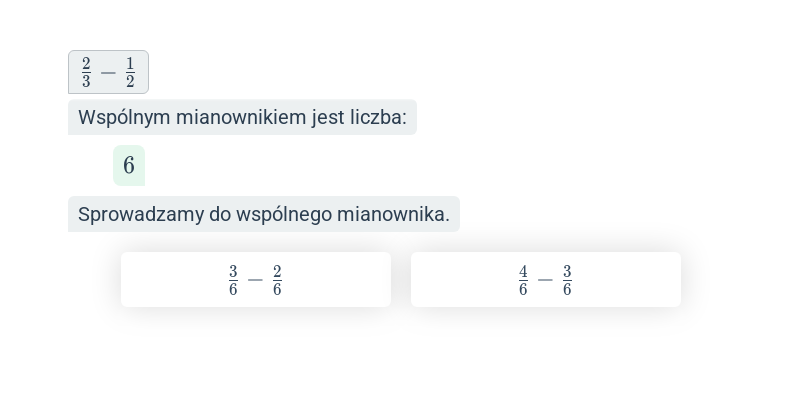The height and width of the screenshot is (400, 800).
Task: Click the fraction 1/2 in the problem
Action: (x=130, y=72)
